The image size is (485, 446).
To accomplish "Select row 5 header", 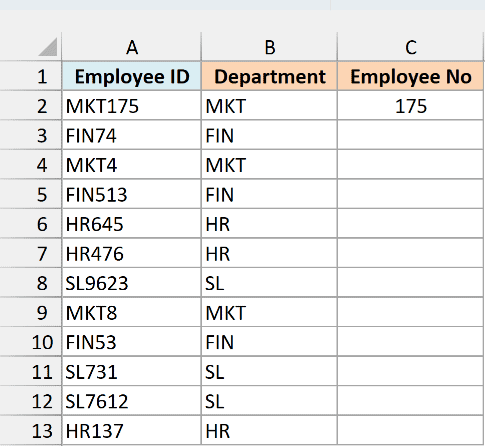I will pos(31,194).
